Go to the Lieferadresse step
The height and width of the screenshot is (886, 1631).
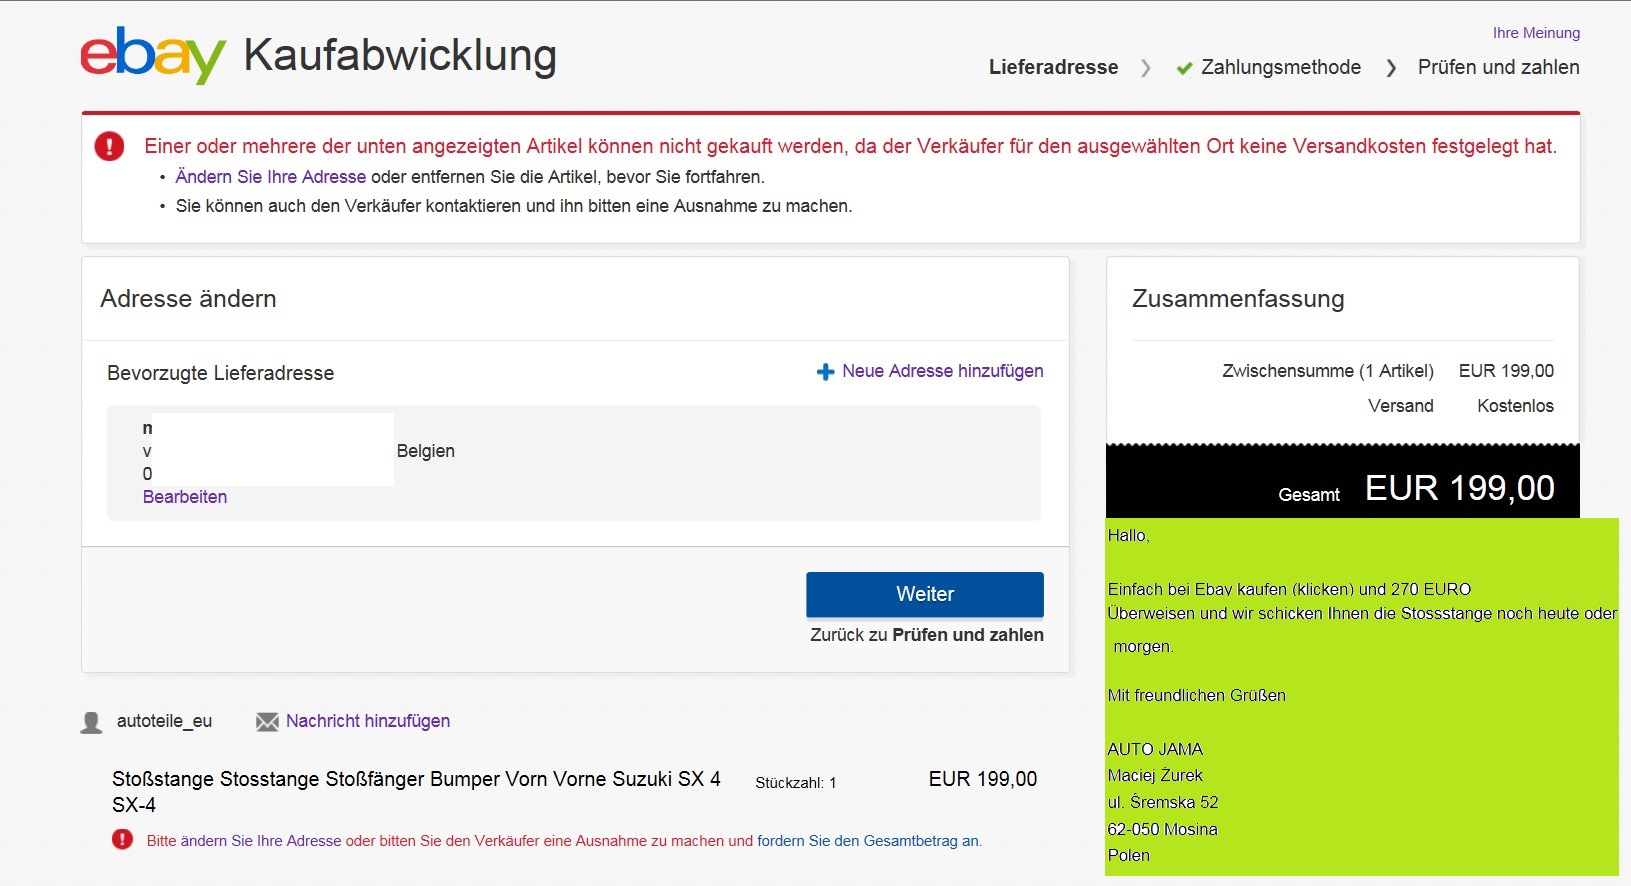(x=1053, y=67)
